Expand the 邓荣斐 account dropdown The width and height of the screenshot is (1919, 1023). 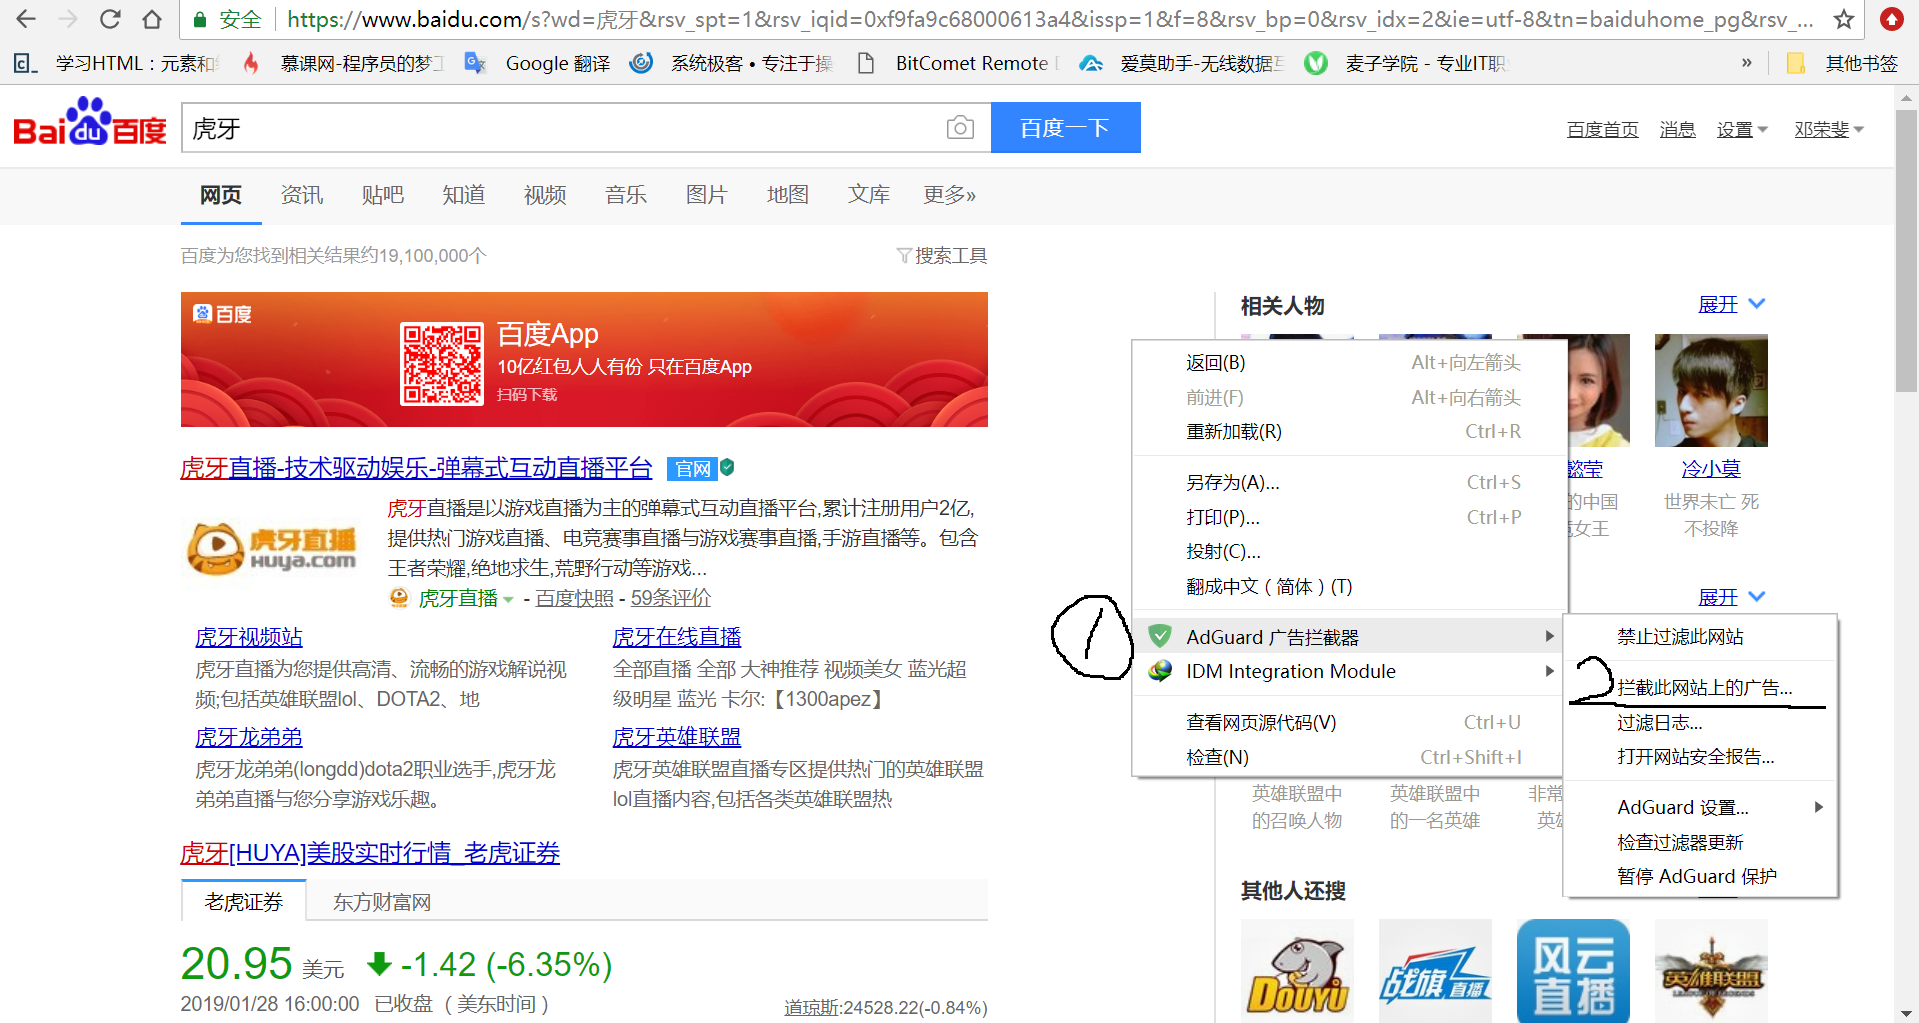click(x=1829, y=130)
